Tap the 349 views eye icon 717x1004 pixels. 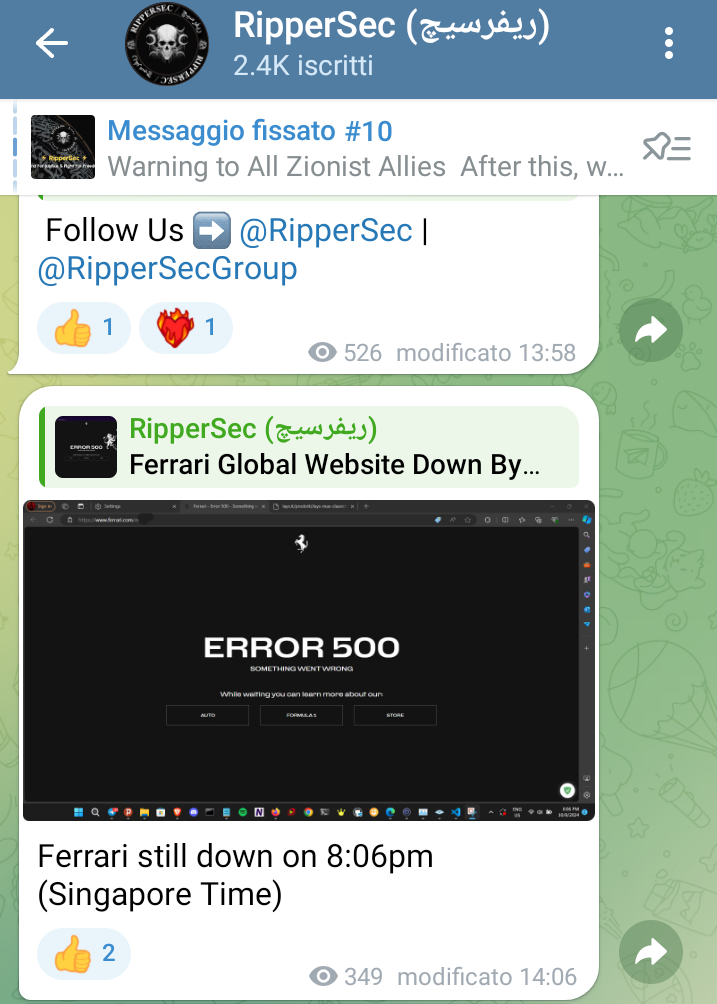[323, 976]
